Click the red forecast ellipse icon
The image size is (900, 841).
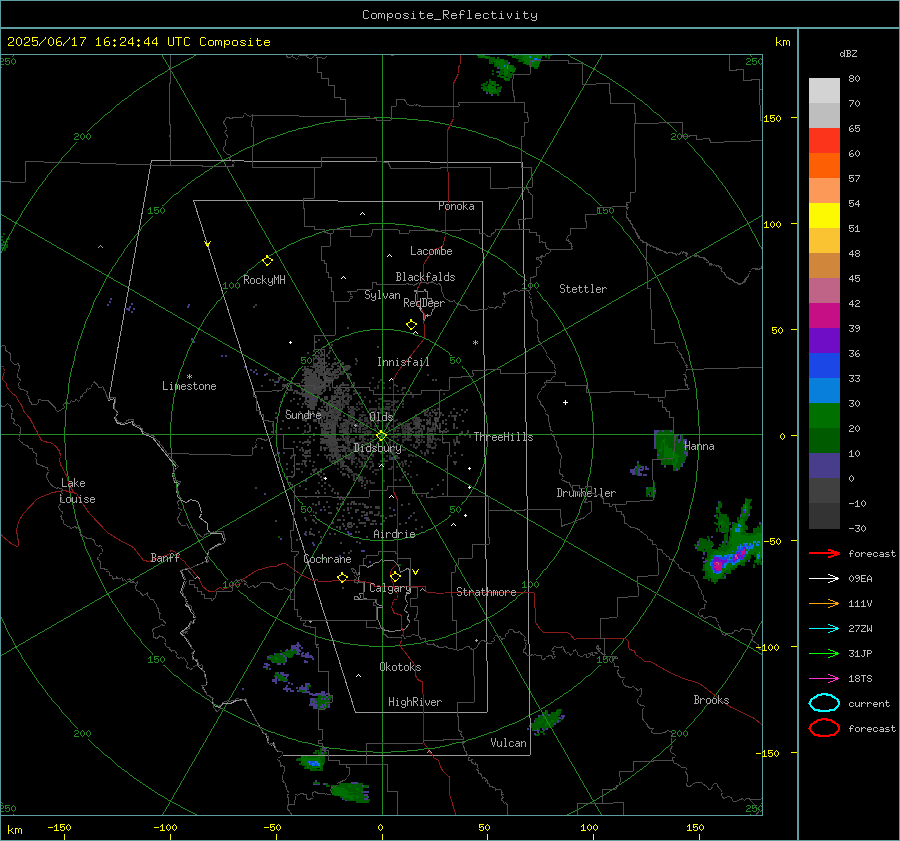click(824, 728)
